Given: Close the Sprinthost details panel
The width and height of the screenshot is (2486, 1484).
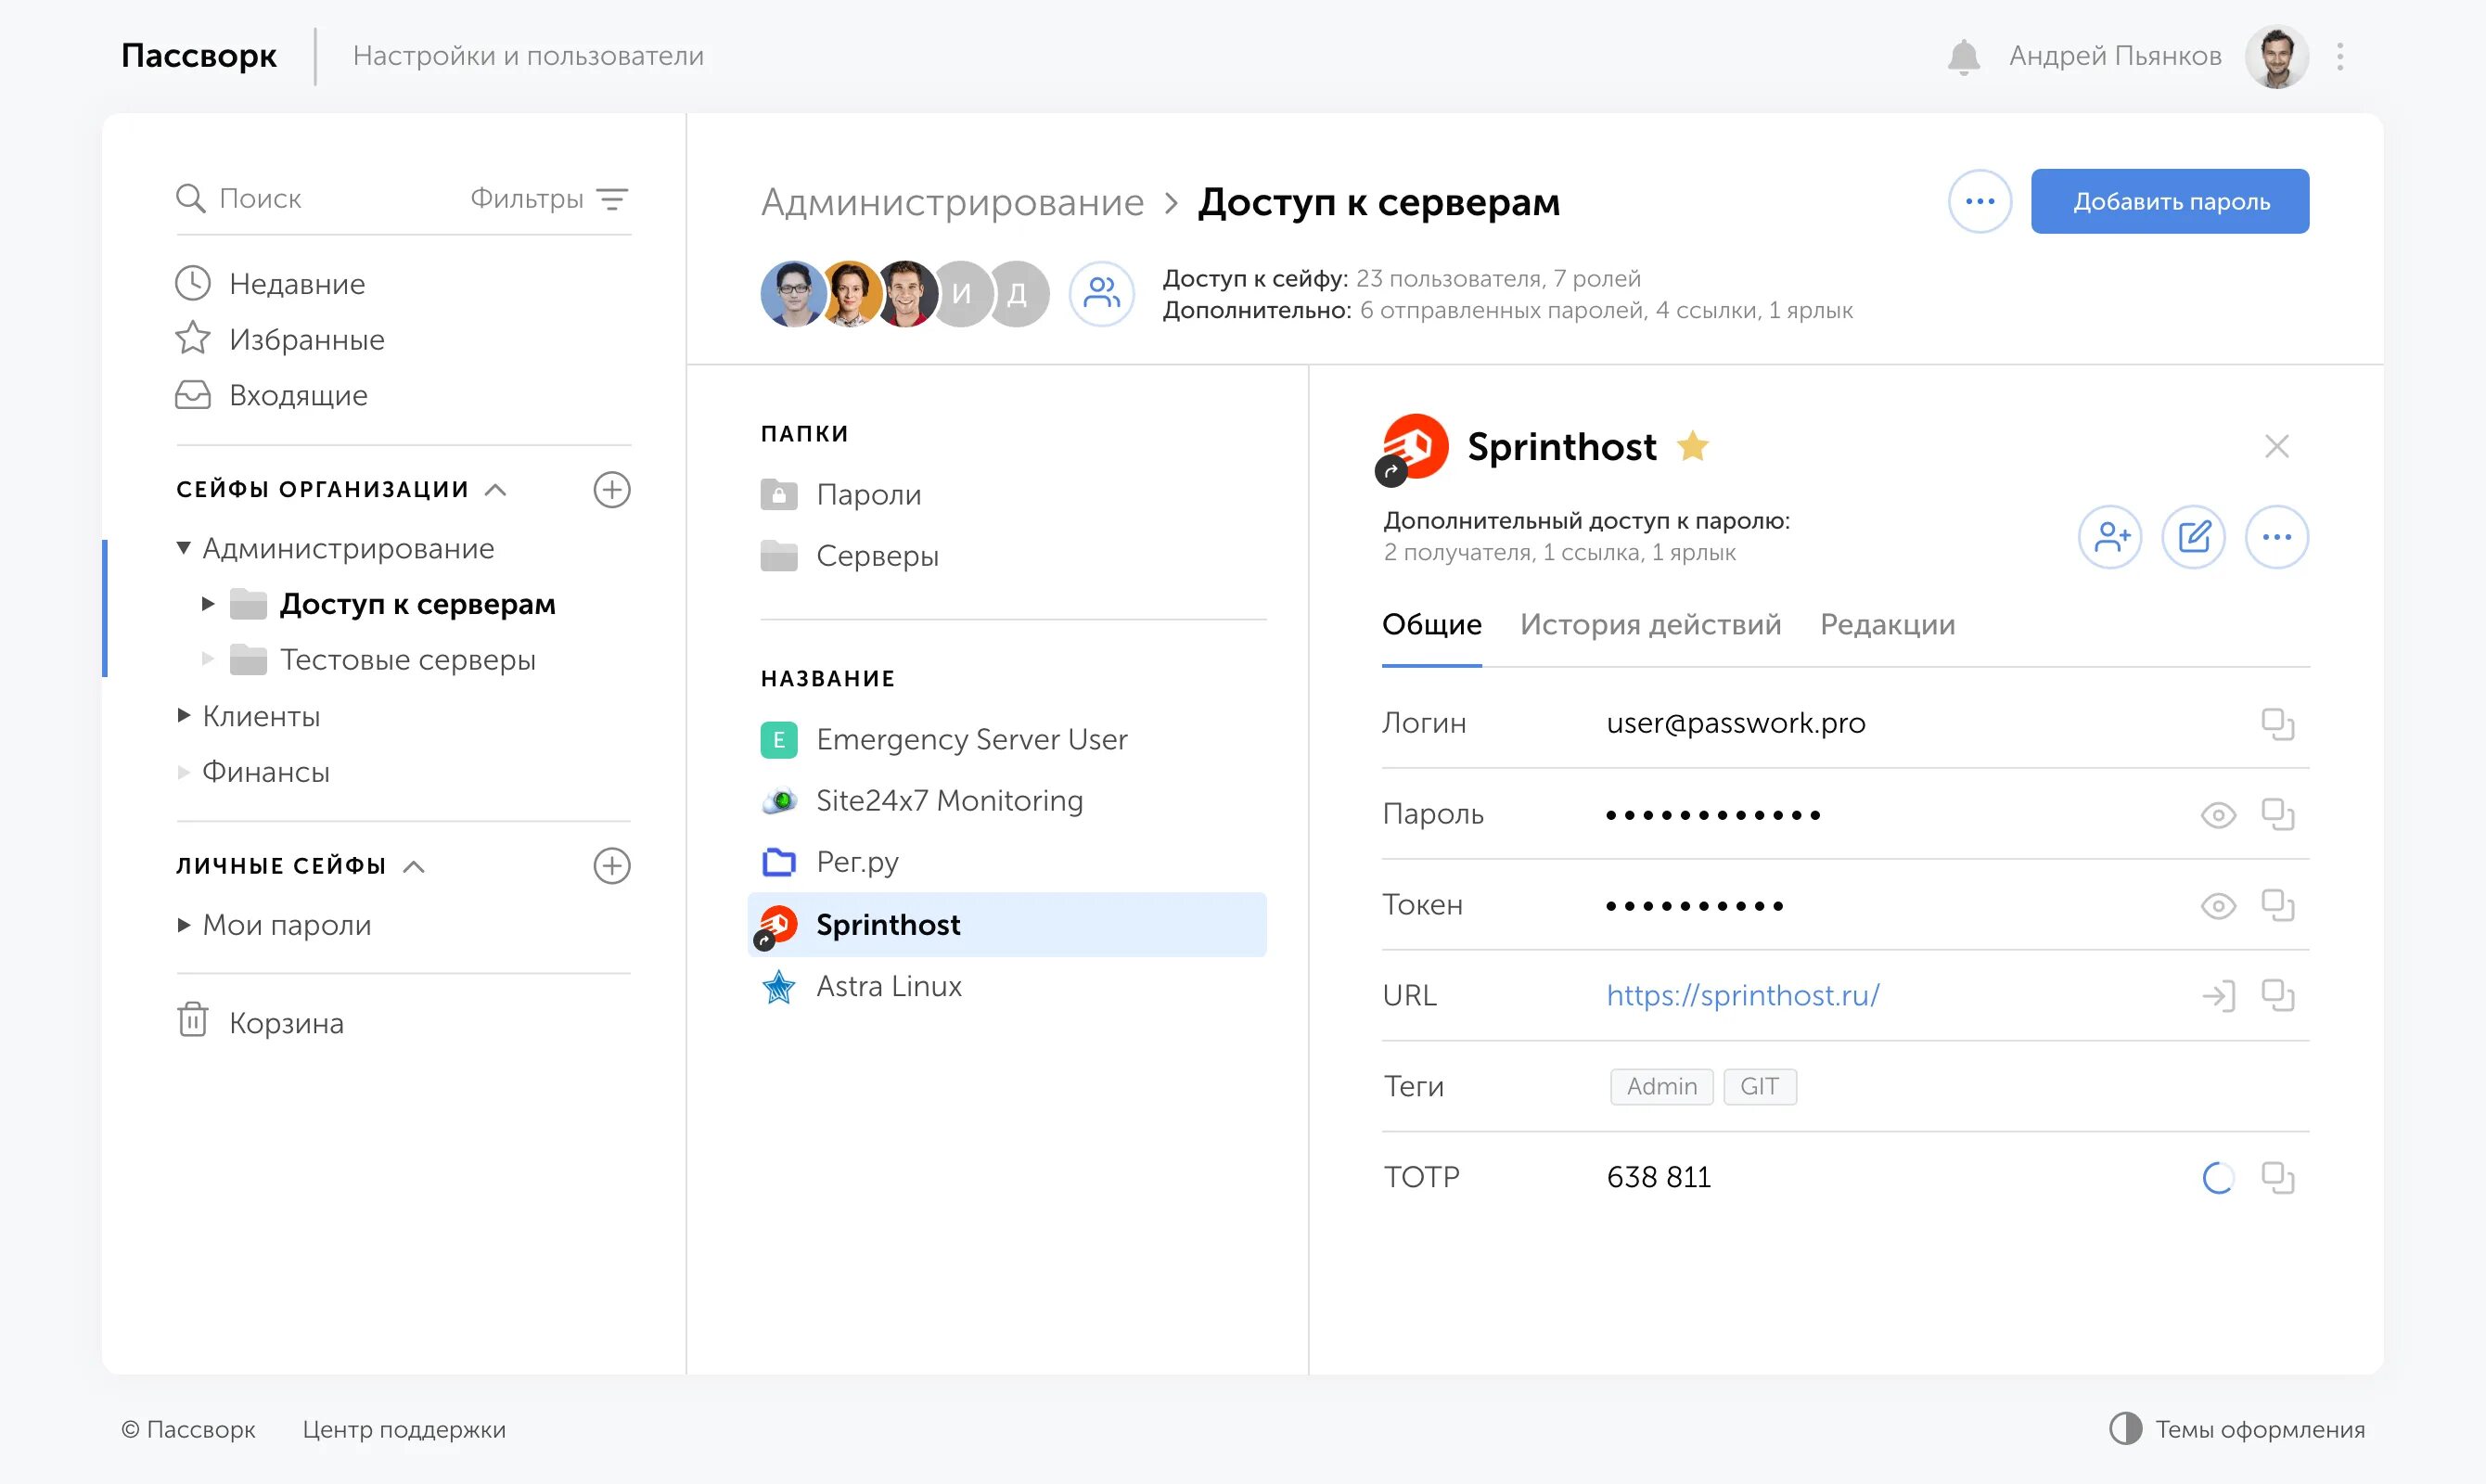Looking at the screenshot, I should click(2276, 446).
